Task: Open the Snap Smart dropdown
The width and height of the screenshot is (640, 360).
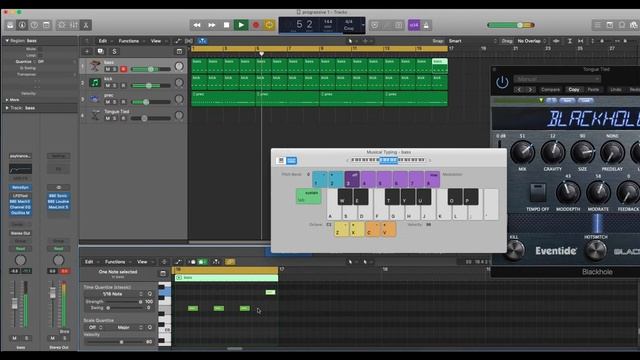Action: coord(472,41)
